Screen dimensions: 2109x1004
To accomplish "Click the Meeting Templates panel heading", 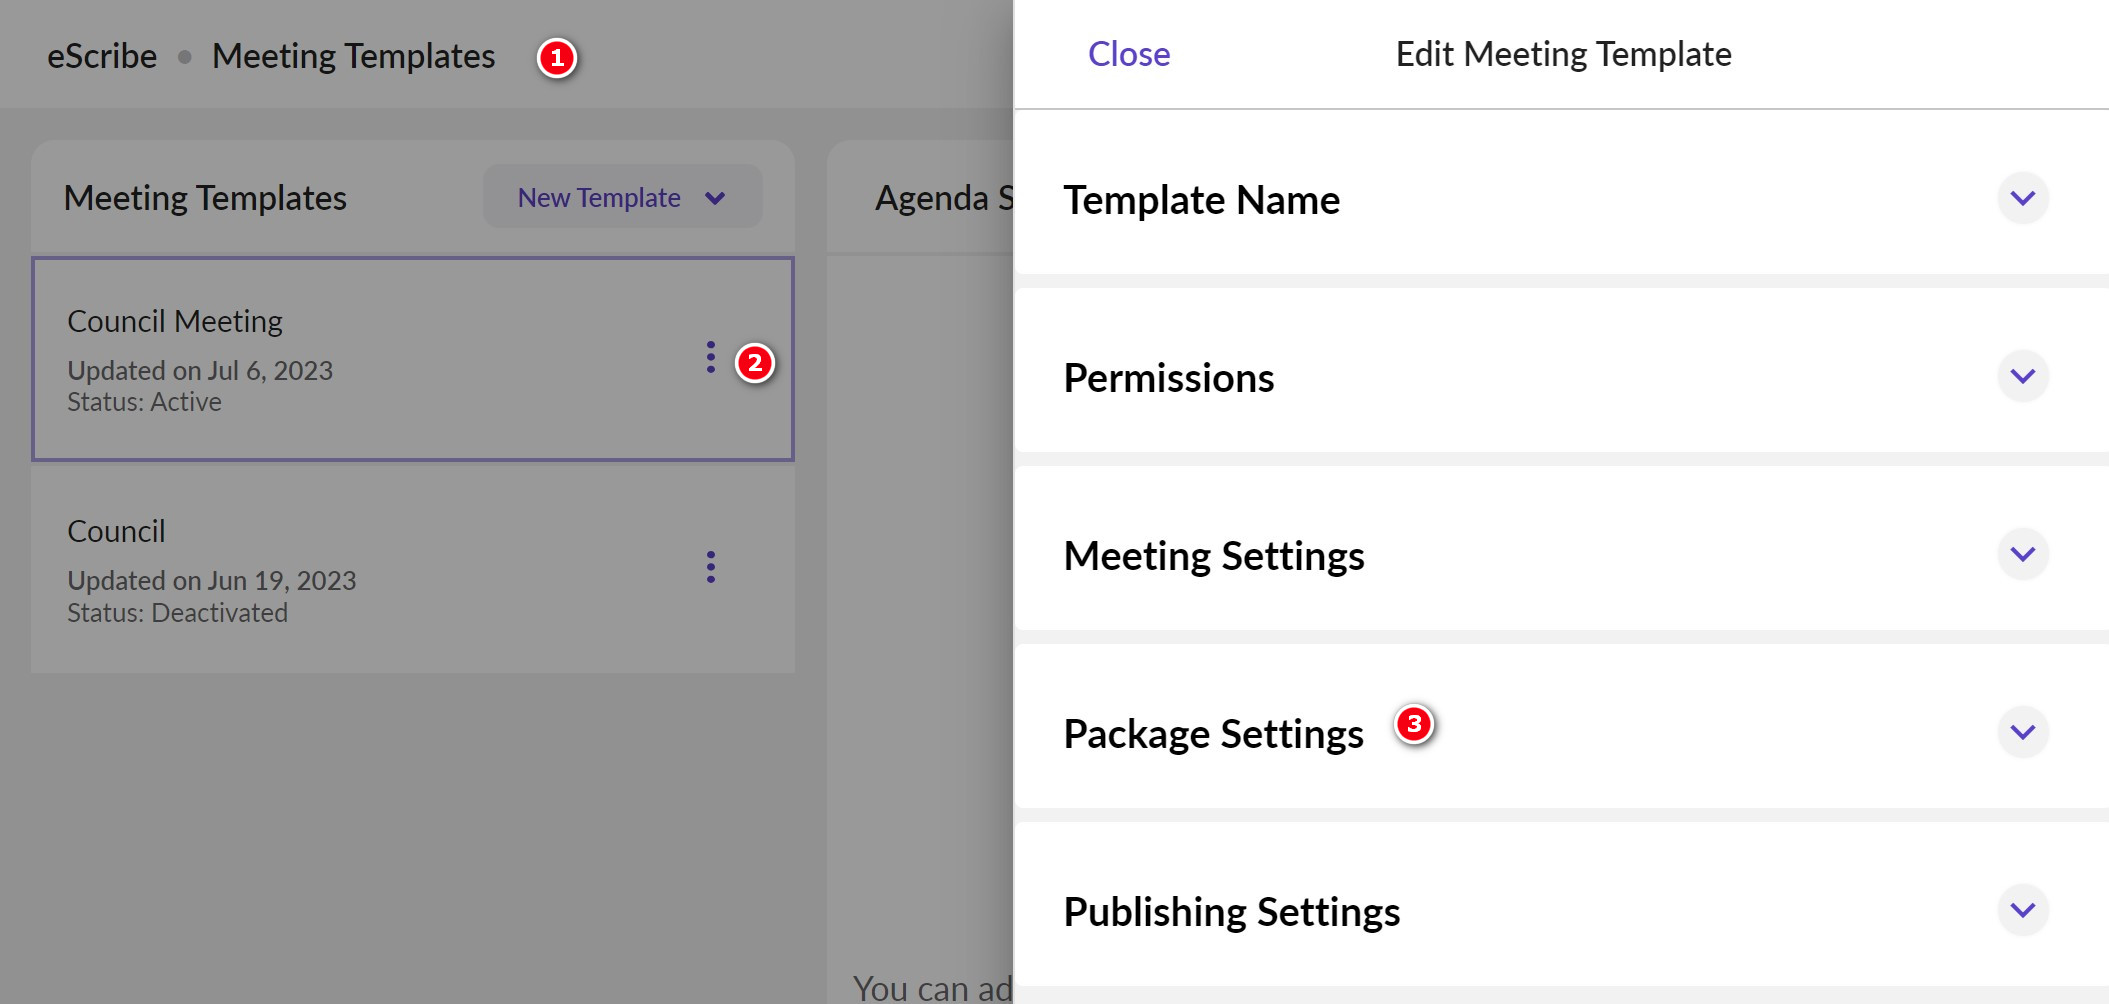I will [x=206, y=198].
